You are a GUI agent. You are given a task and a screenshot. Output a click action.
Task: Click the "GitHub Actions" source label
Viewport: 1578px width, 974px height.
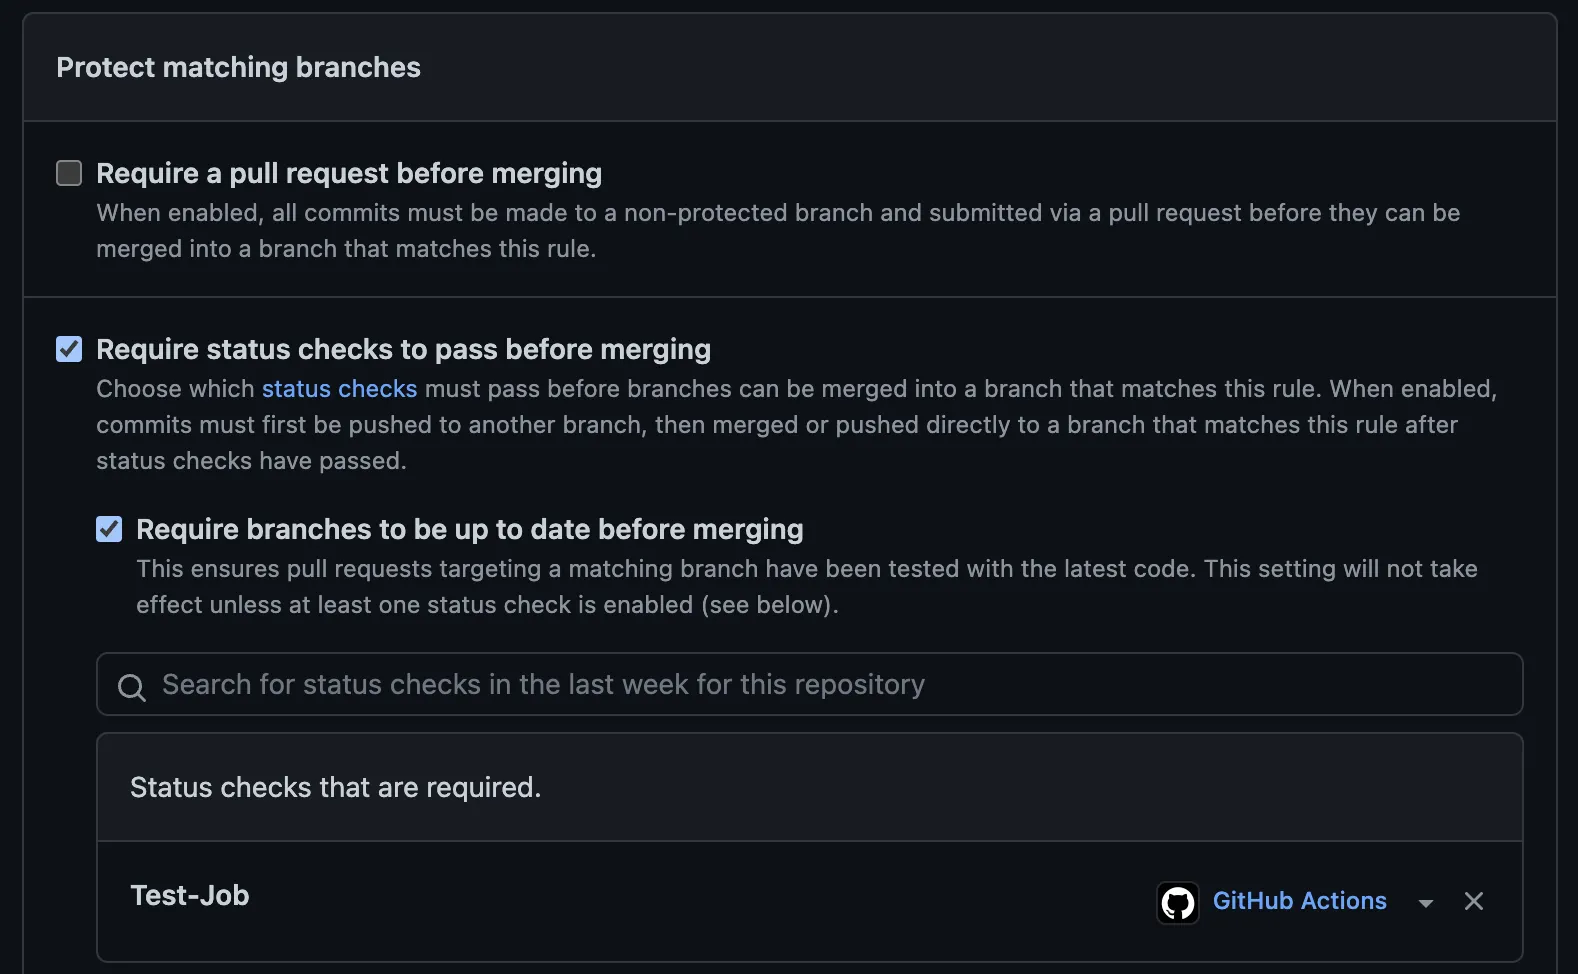[x=1299, y=901]
